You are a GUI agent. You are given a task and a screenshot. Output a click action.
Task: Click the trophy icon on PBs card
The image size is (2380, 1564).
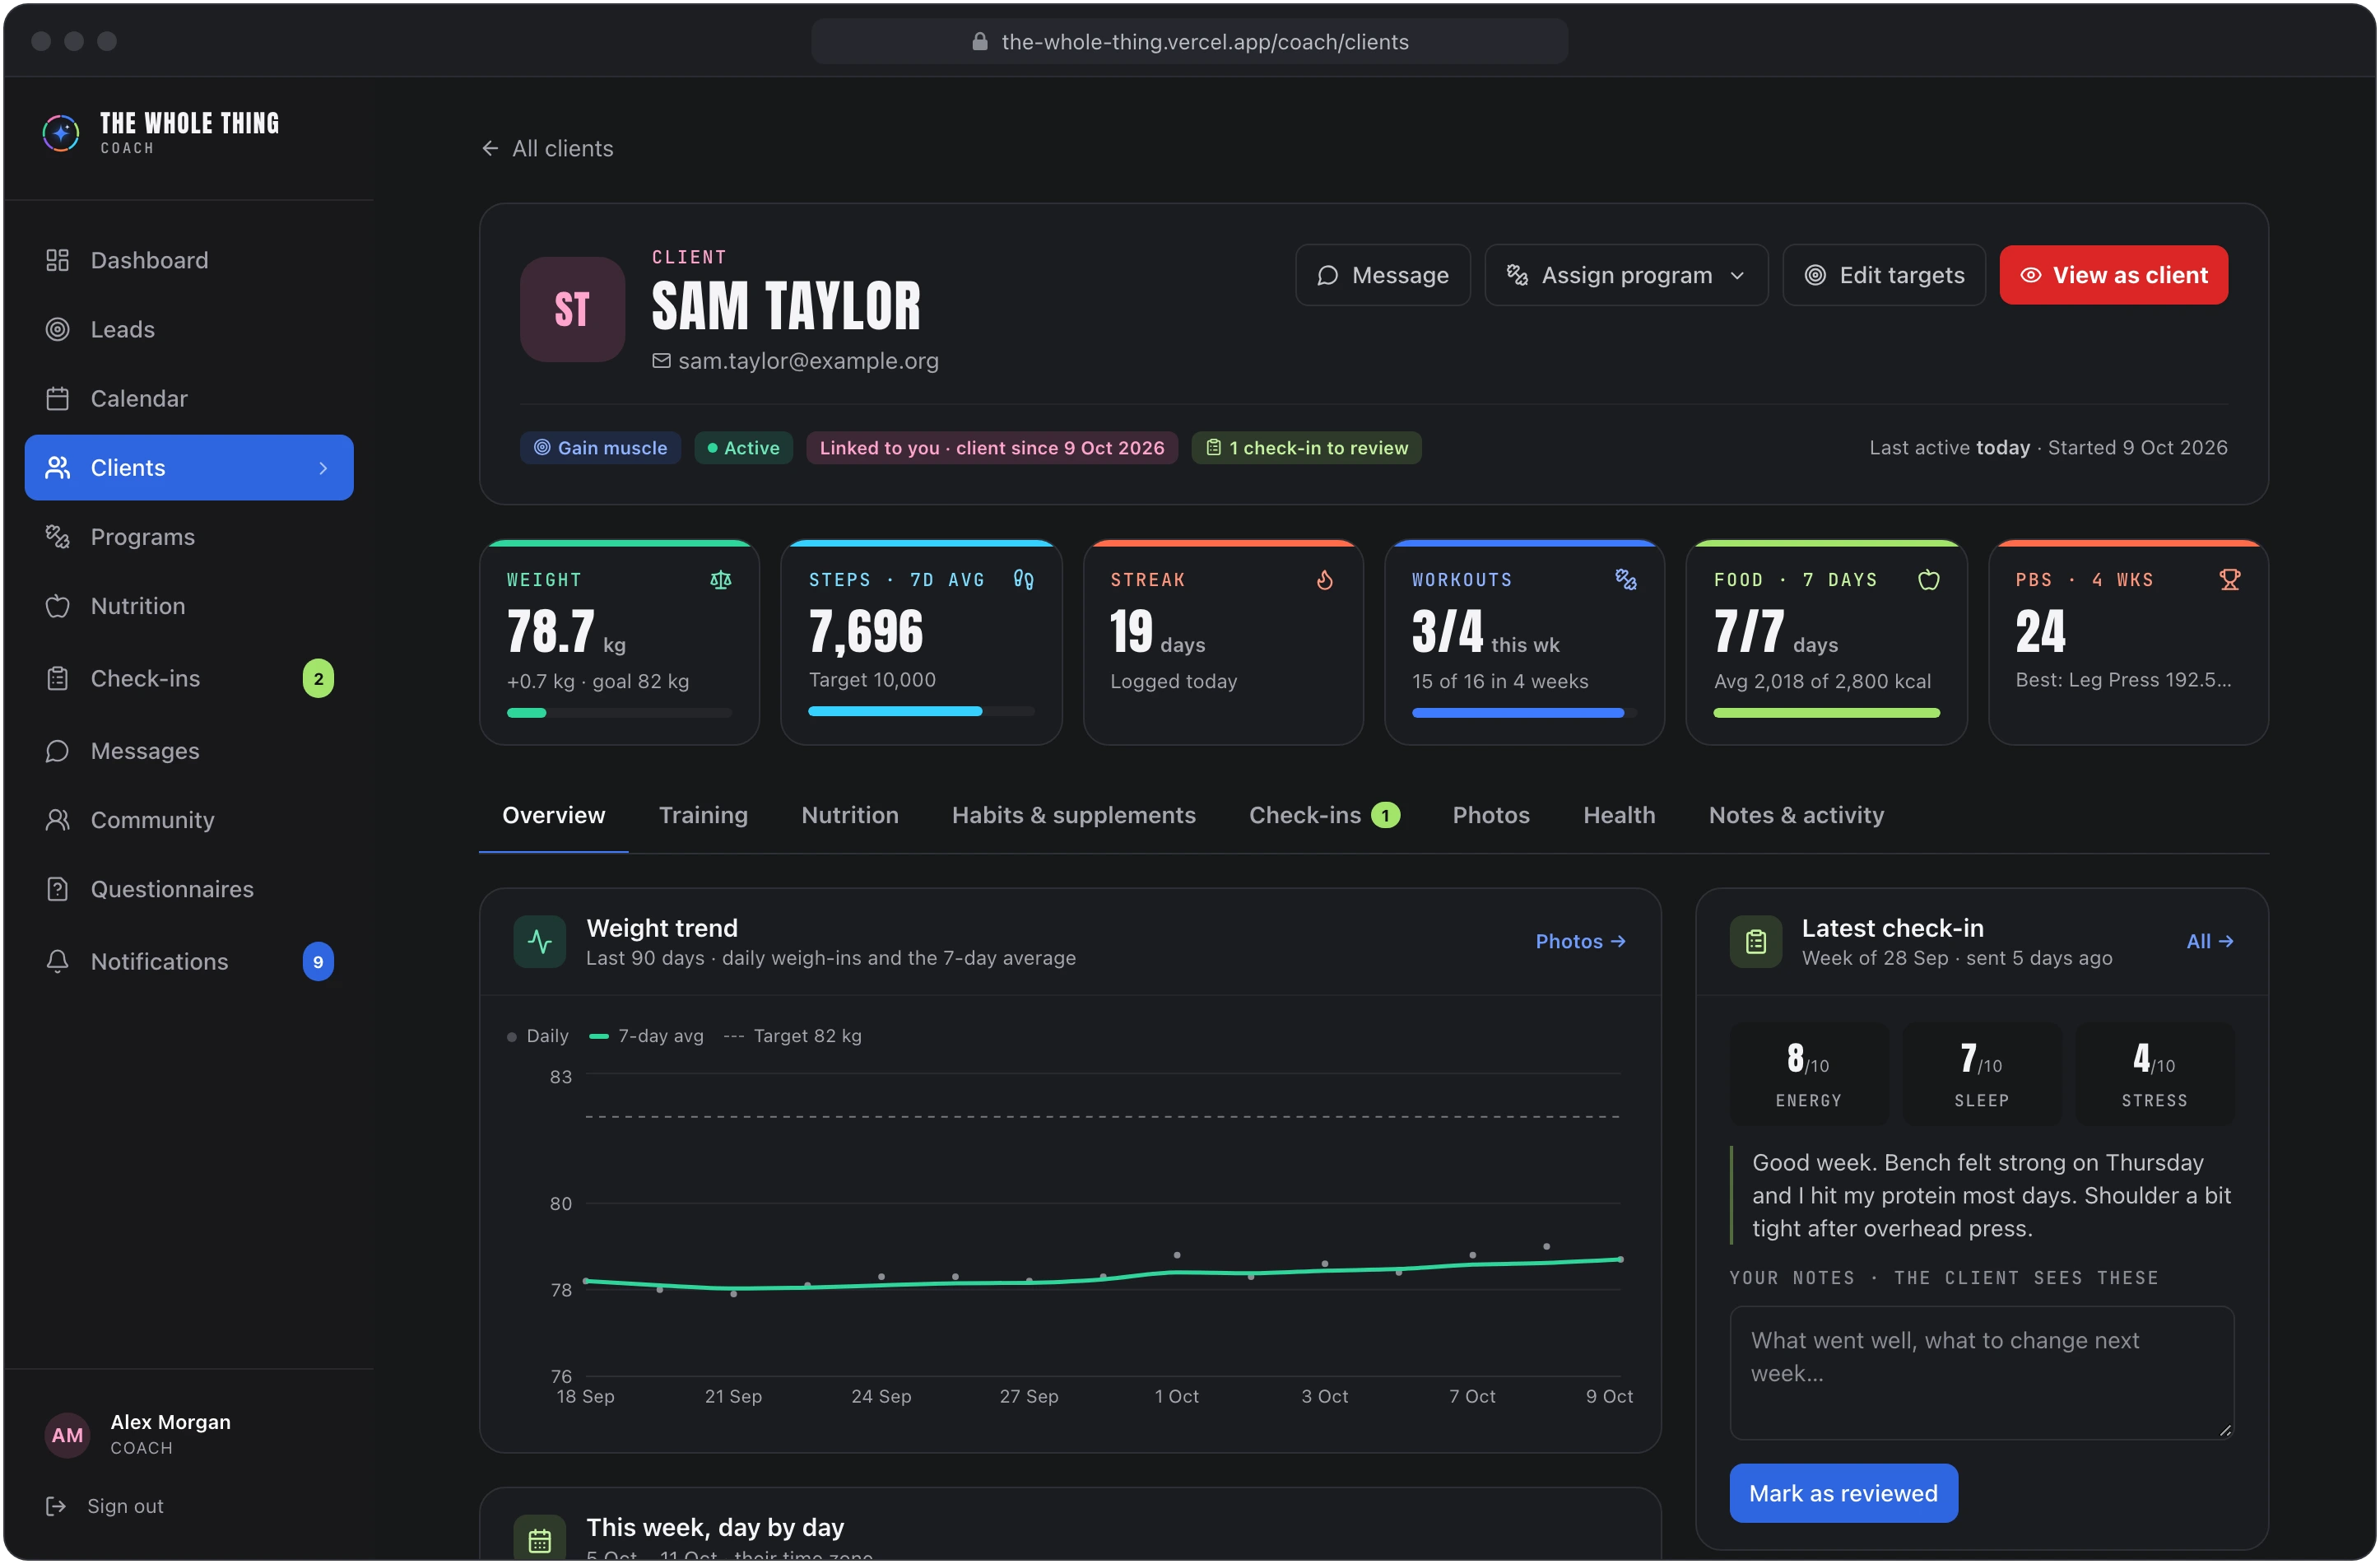pyautogui.click(x=2229, y=580)
